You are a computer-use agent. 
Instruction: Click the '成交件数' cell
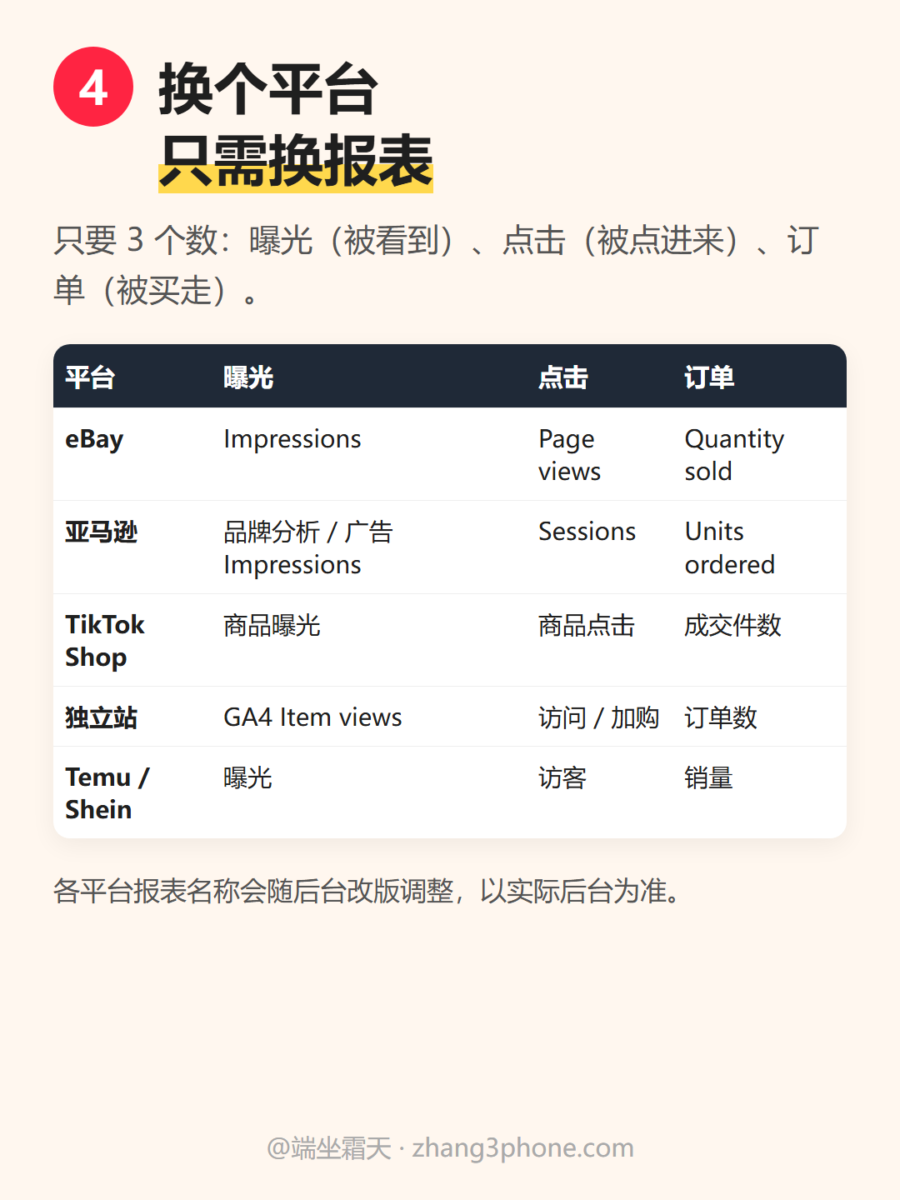pos(733,625)
